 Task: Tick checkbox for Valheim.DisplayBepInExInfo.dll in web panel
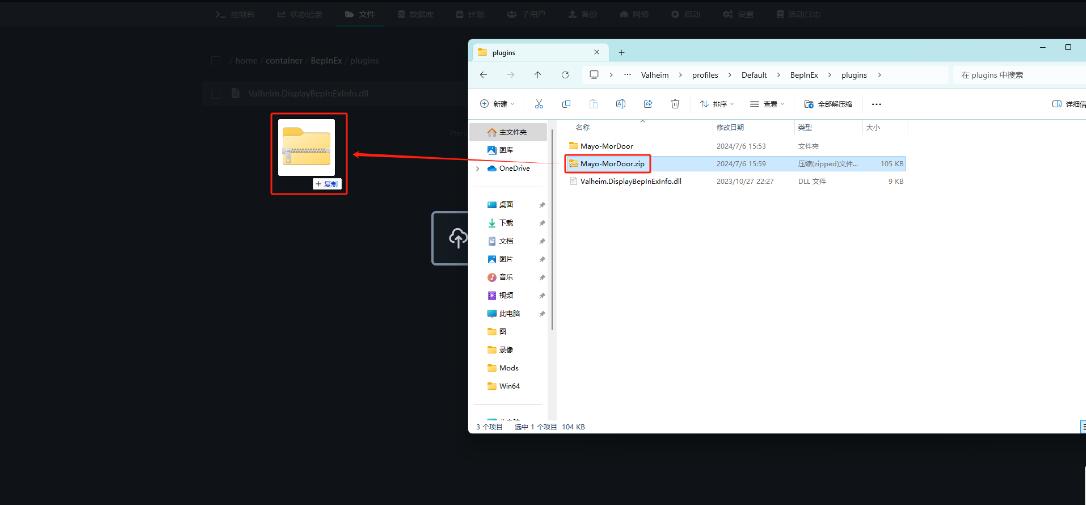(x=216, y=94)
